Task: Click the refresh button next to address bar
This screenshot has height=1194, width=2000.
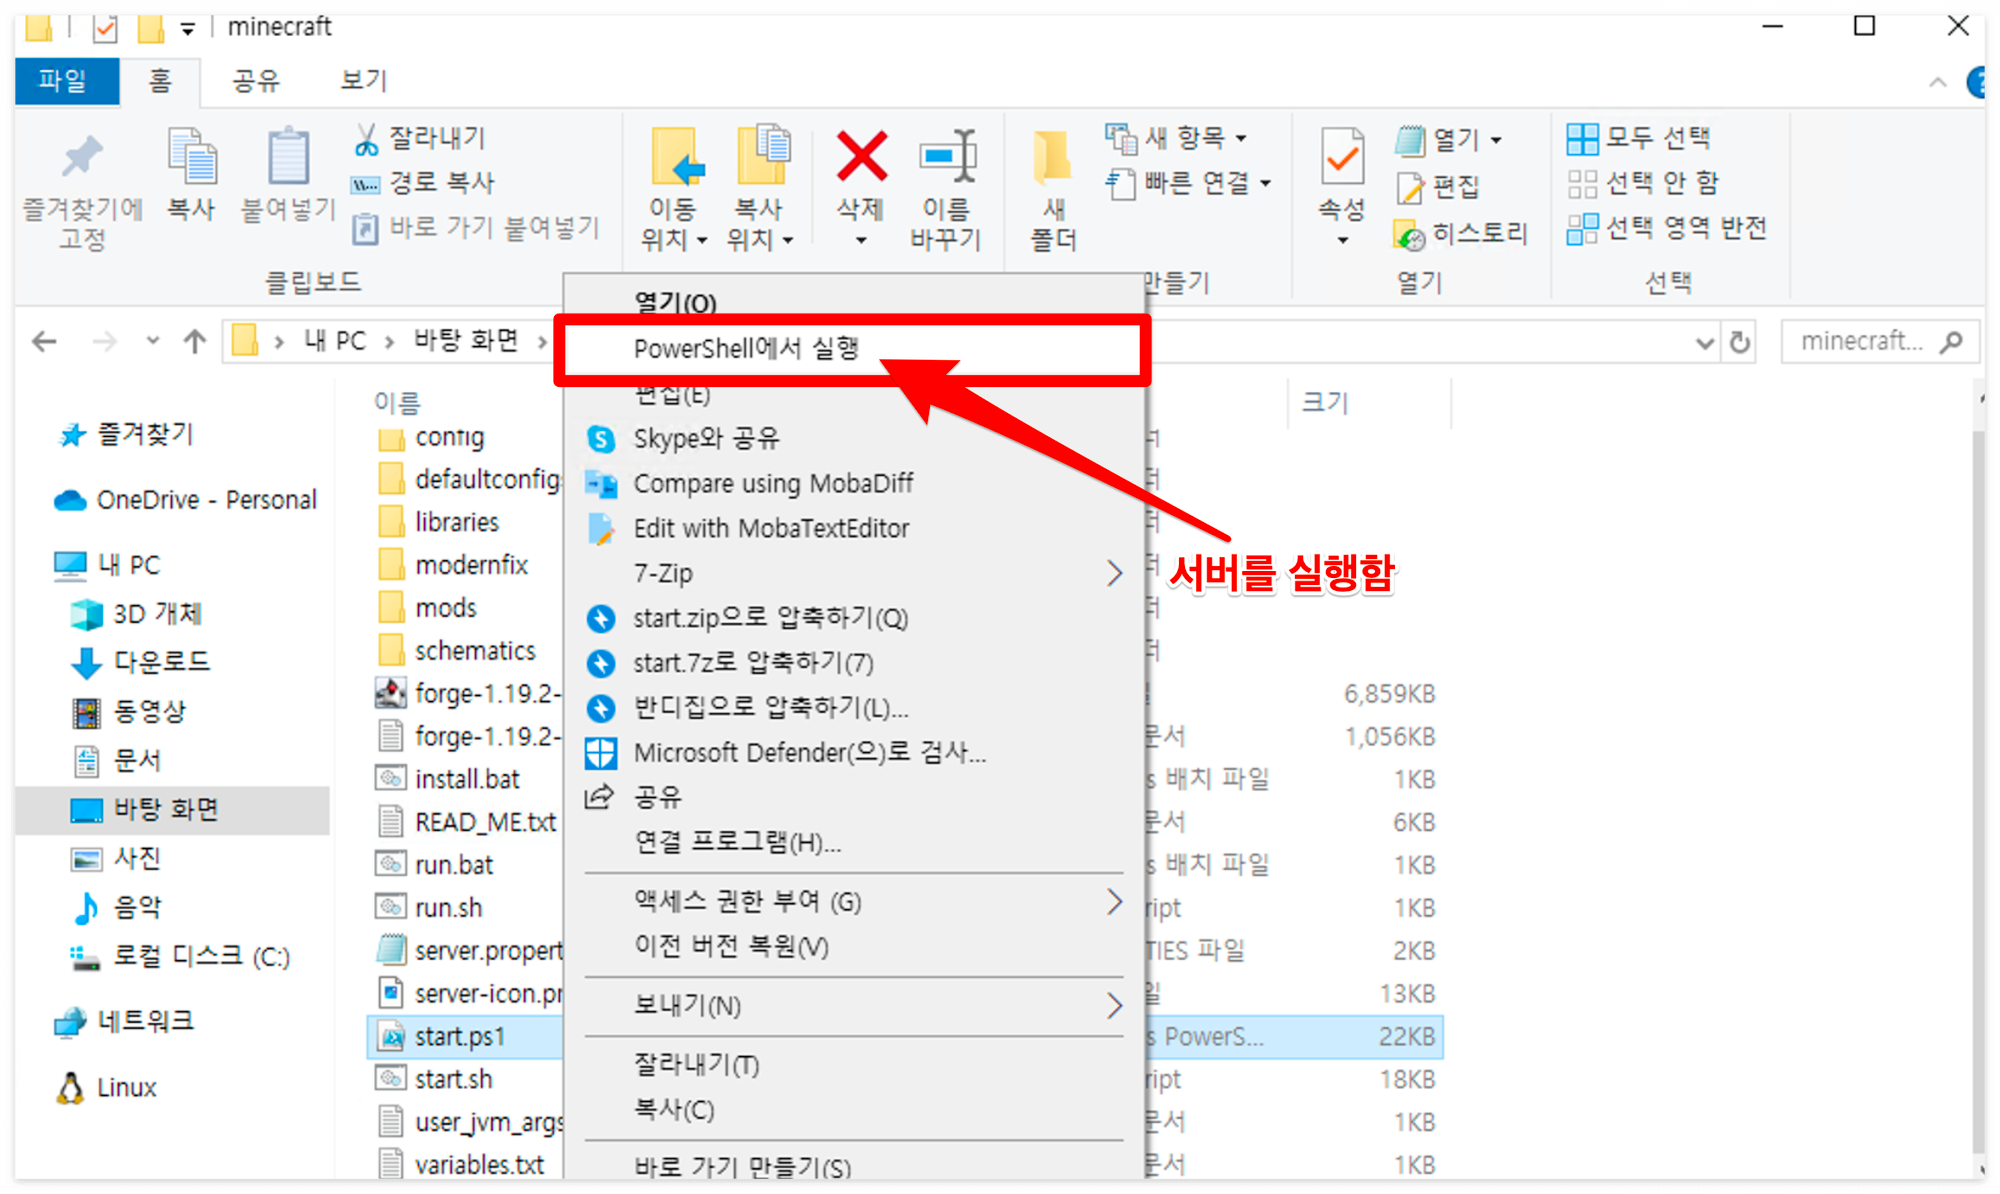Action: (1740, 343)
